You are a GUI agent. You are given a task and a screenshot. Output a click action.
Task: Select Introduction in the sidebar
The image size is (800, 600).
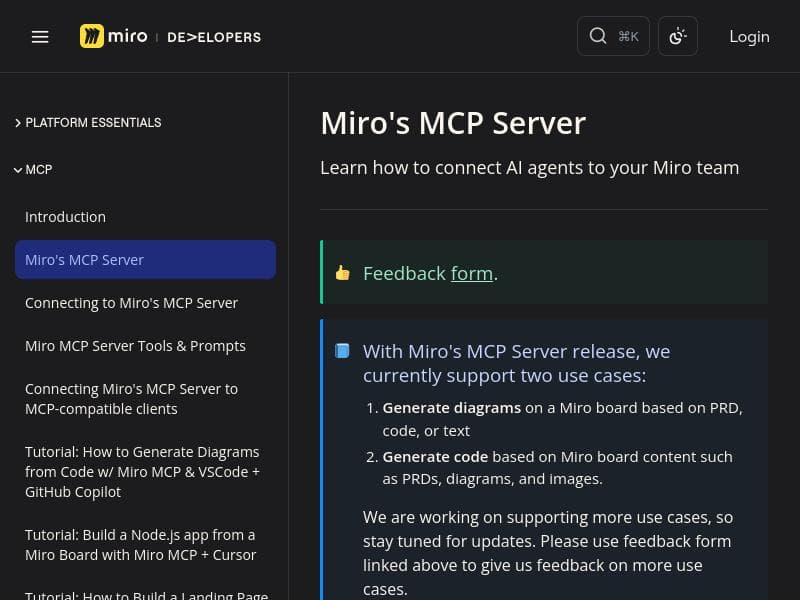click(65, 216)
